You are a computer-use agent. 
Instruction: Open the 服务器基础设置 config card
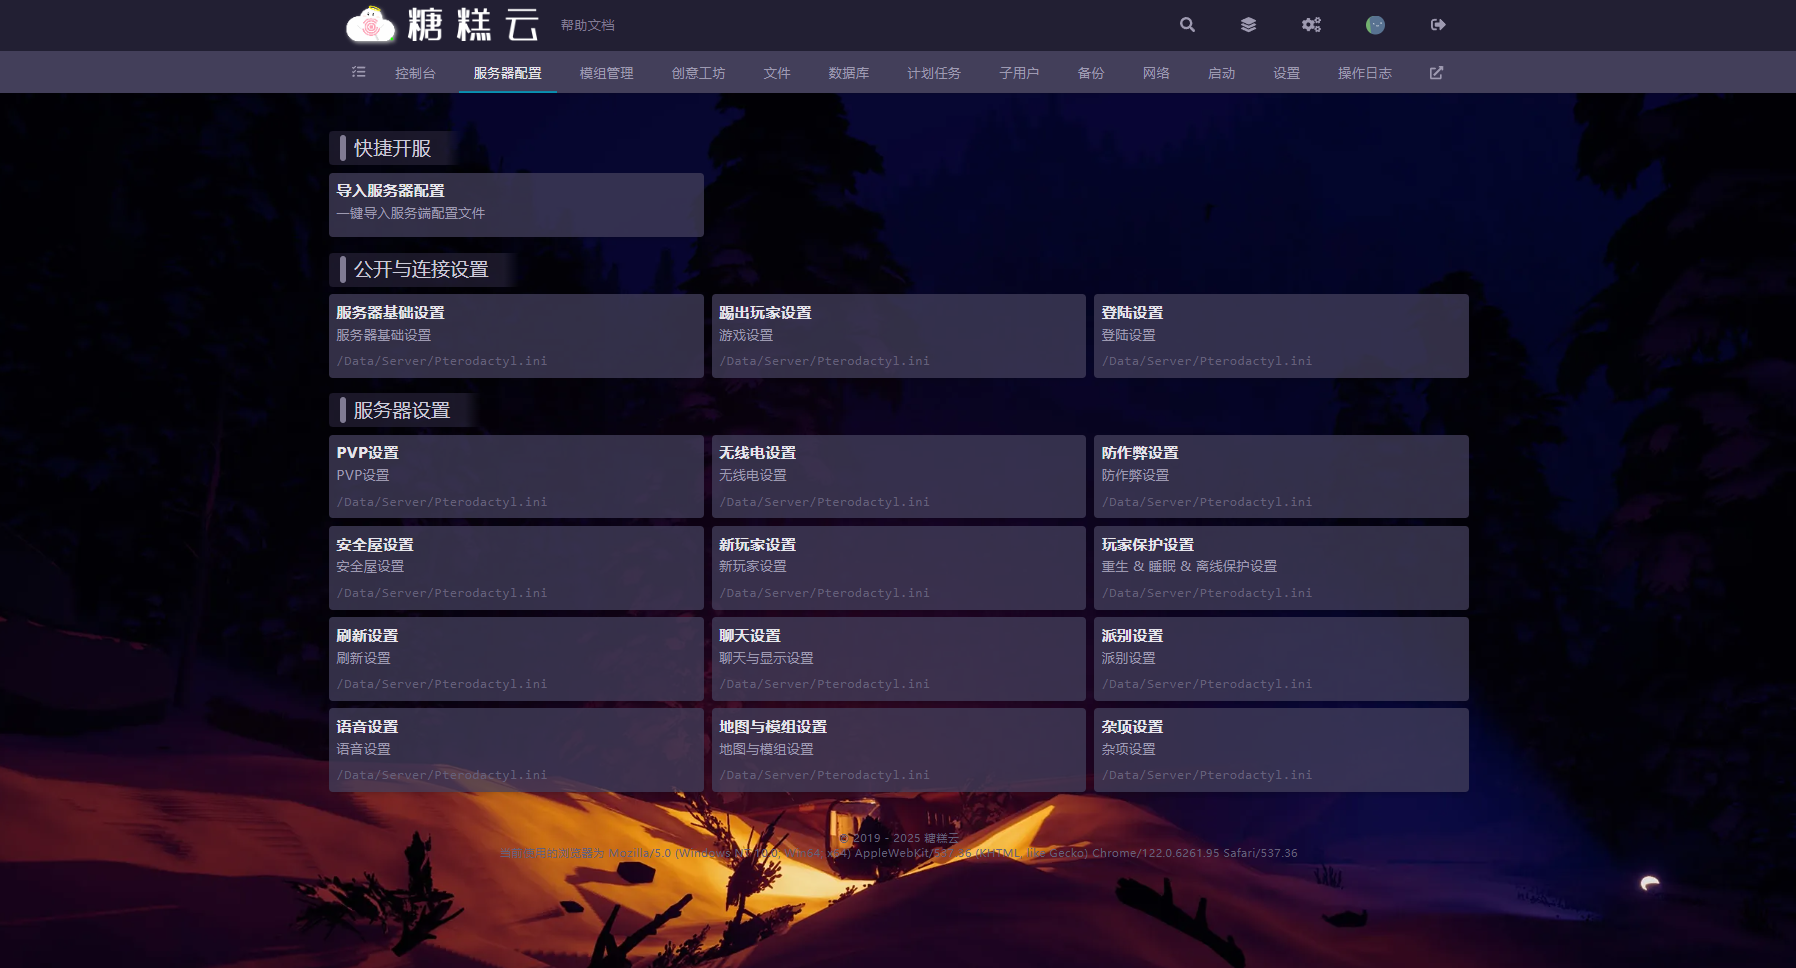516,335
